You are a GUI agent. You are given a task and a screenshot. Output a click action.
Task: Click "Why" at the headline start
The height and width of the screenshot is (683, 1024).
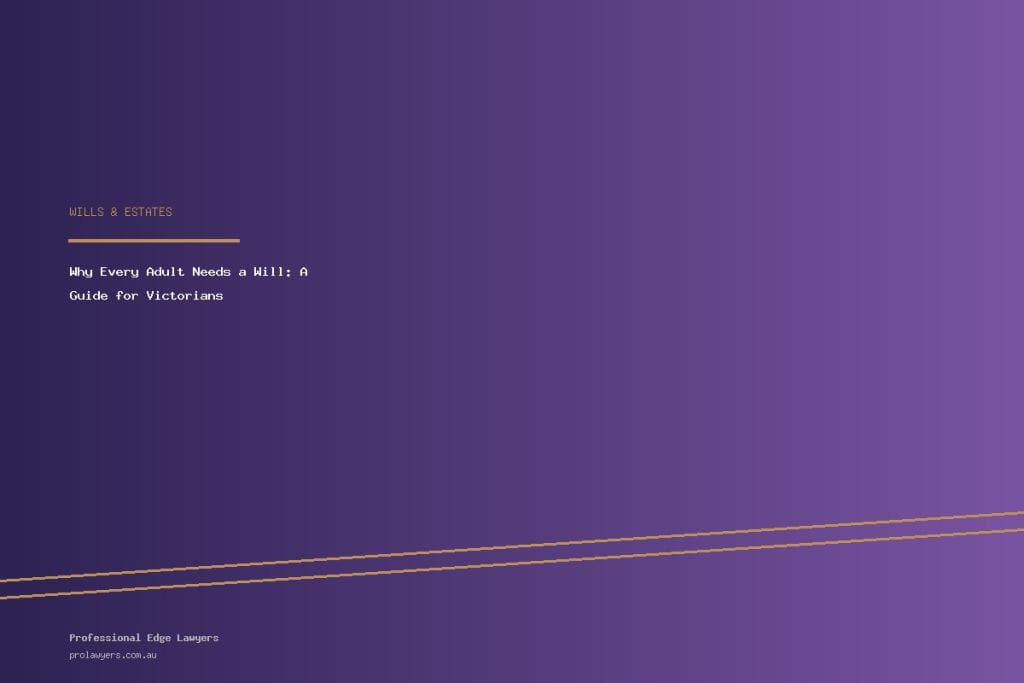pyautogui.click(x=80, y=272)
